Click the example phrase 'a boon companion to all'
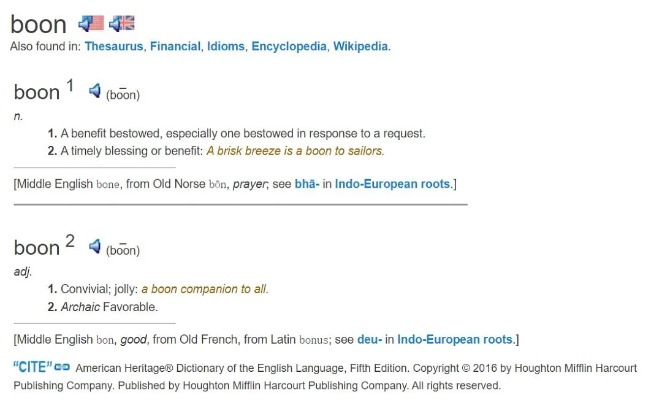The height and width of the screenshot is (400, 662). pyautogui.click(x=204, y=289)
